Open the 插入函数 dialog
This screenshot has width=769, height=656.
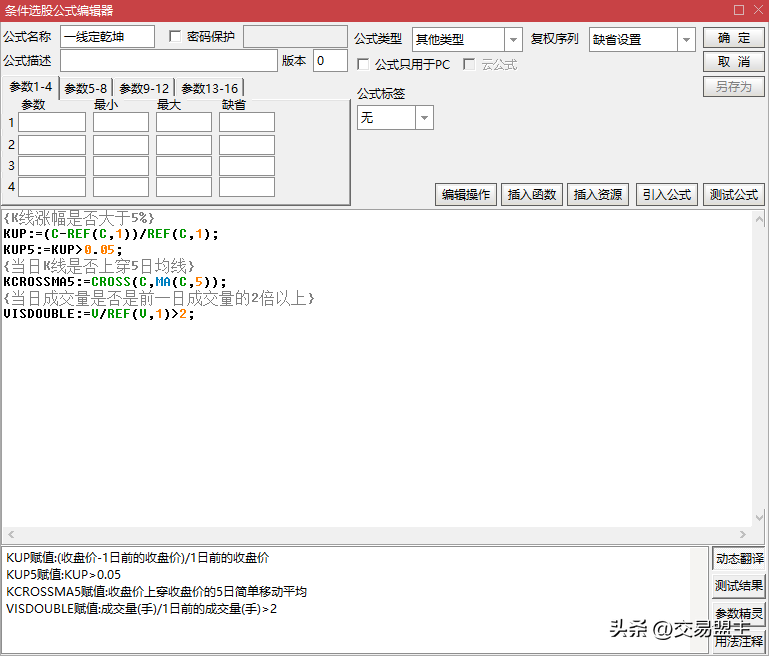point(533,195)
